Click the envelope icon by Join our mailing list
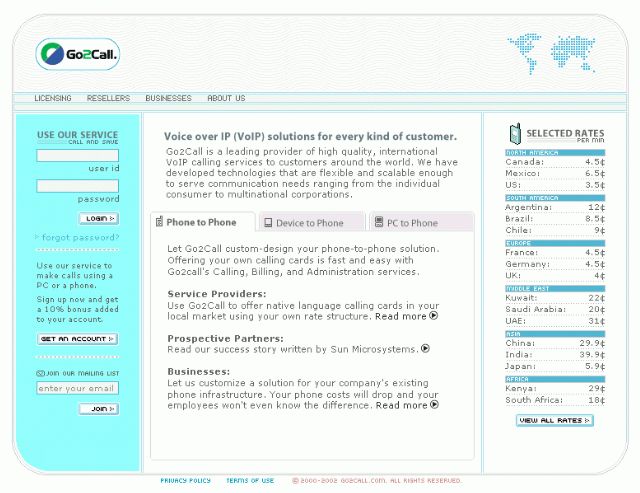640x493 pixels. click(x=40, y=373)
